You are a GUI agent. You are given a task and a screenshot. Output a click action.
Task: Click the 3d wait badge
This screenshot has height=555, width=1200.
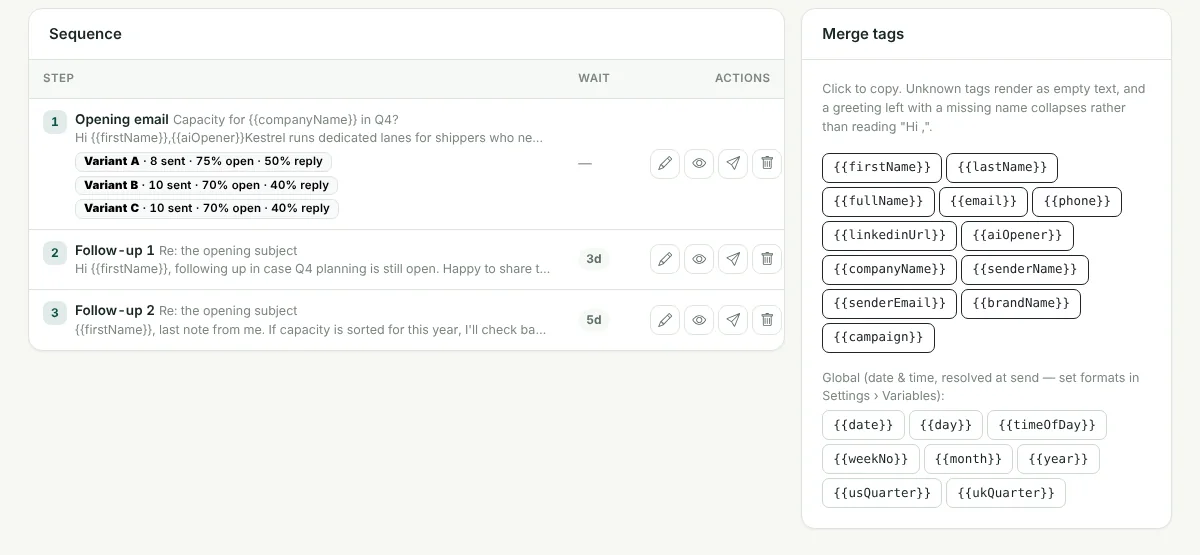(x=594, y=259)
